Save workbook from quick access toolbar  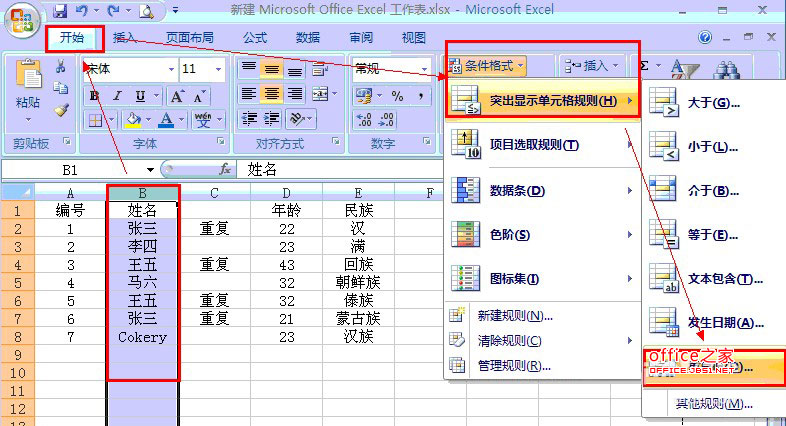pyautogui.click(x=60, y=11)
